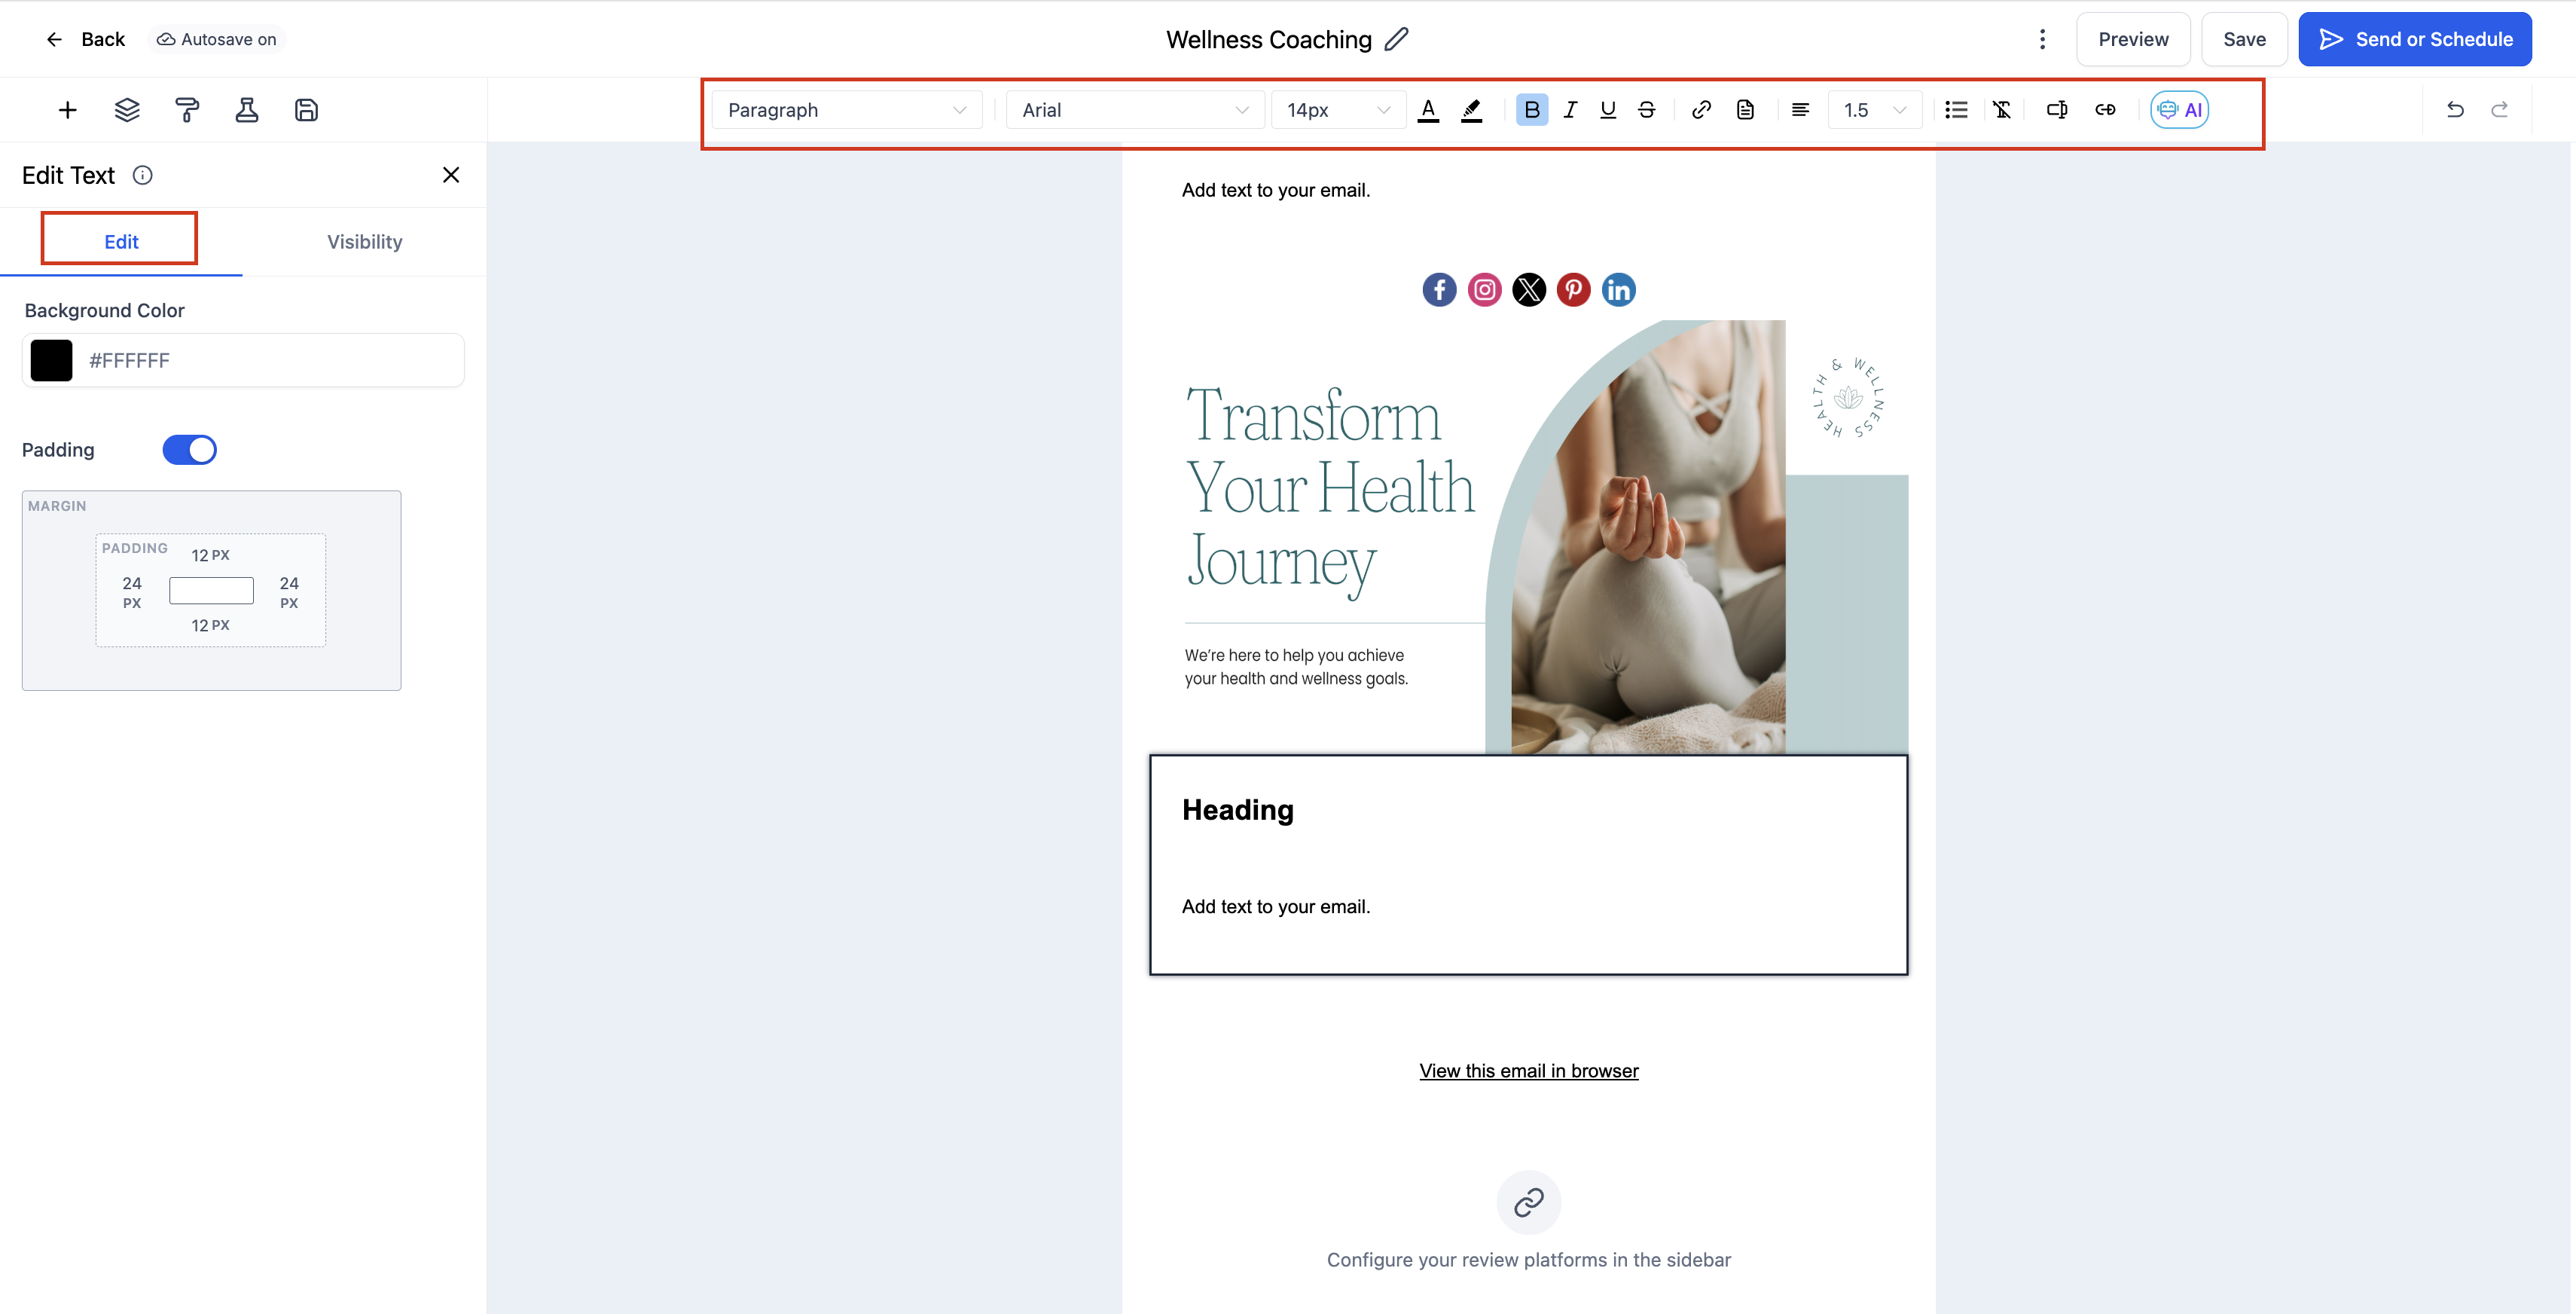Toggle underline formatting
Viewport: 2576px width, 1314px height.
tap(1608, 110)
